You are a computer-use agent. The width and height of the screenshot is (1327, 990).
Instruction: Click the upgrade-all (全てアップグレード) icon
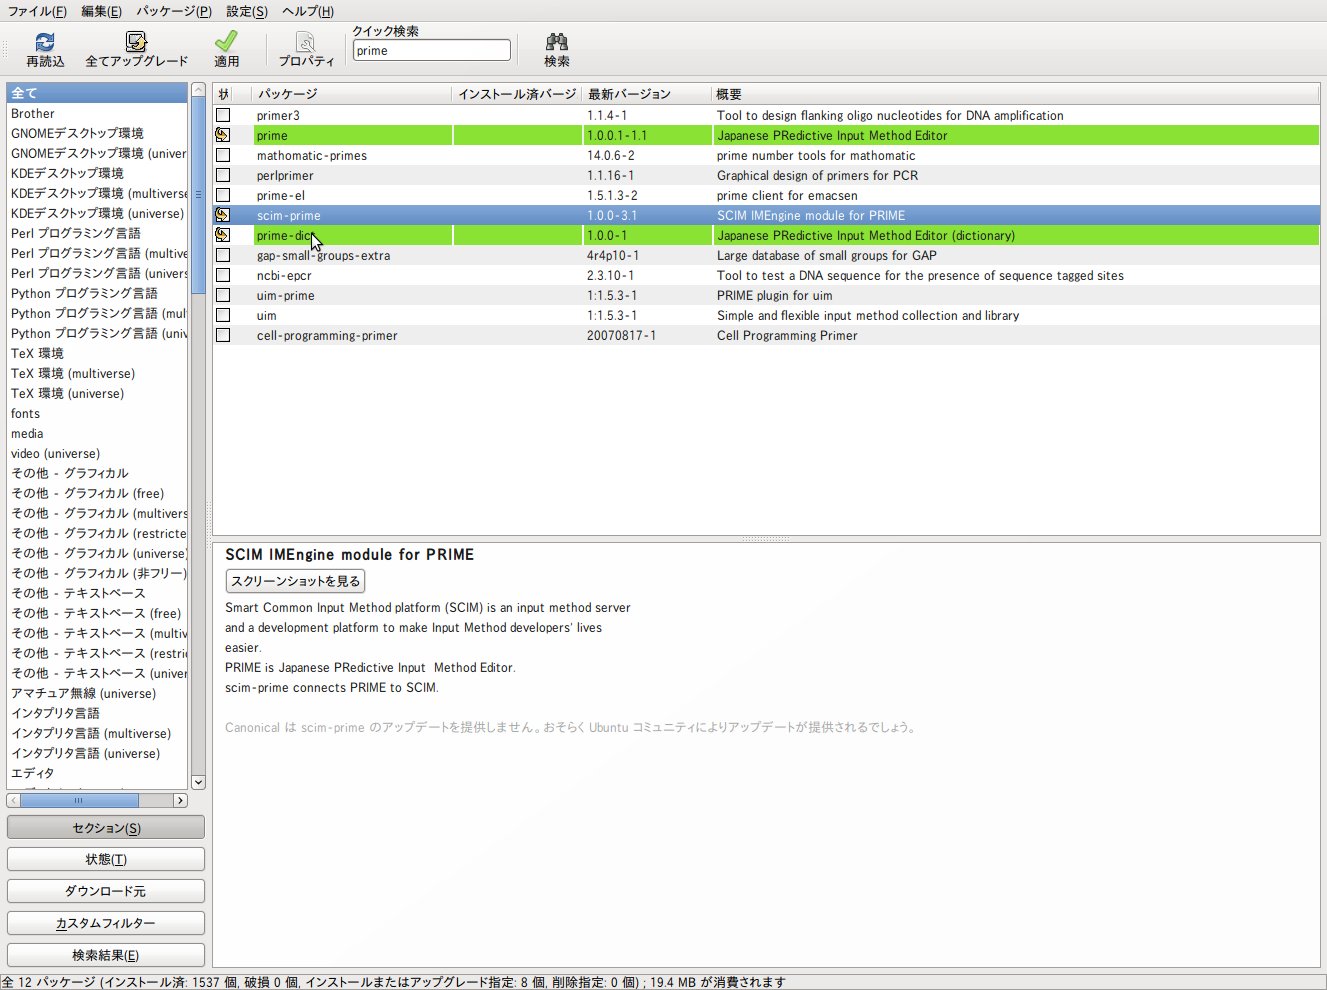point(136,42)
